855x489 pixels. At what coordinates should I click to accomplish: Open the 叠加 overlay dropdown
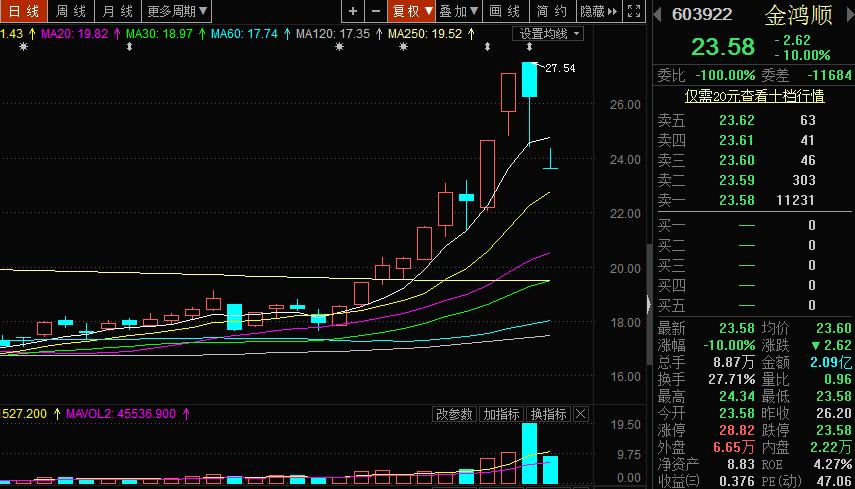pyautogui.click(x=459, y=11)
